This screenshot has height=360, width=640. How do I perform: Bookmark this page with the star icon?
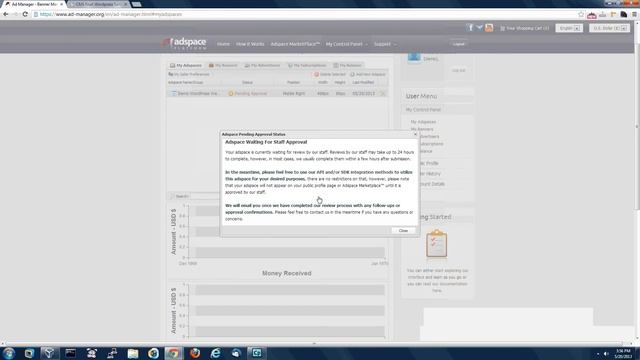(x=581, y=14)
